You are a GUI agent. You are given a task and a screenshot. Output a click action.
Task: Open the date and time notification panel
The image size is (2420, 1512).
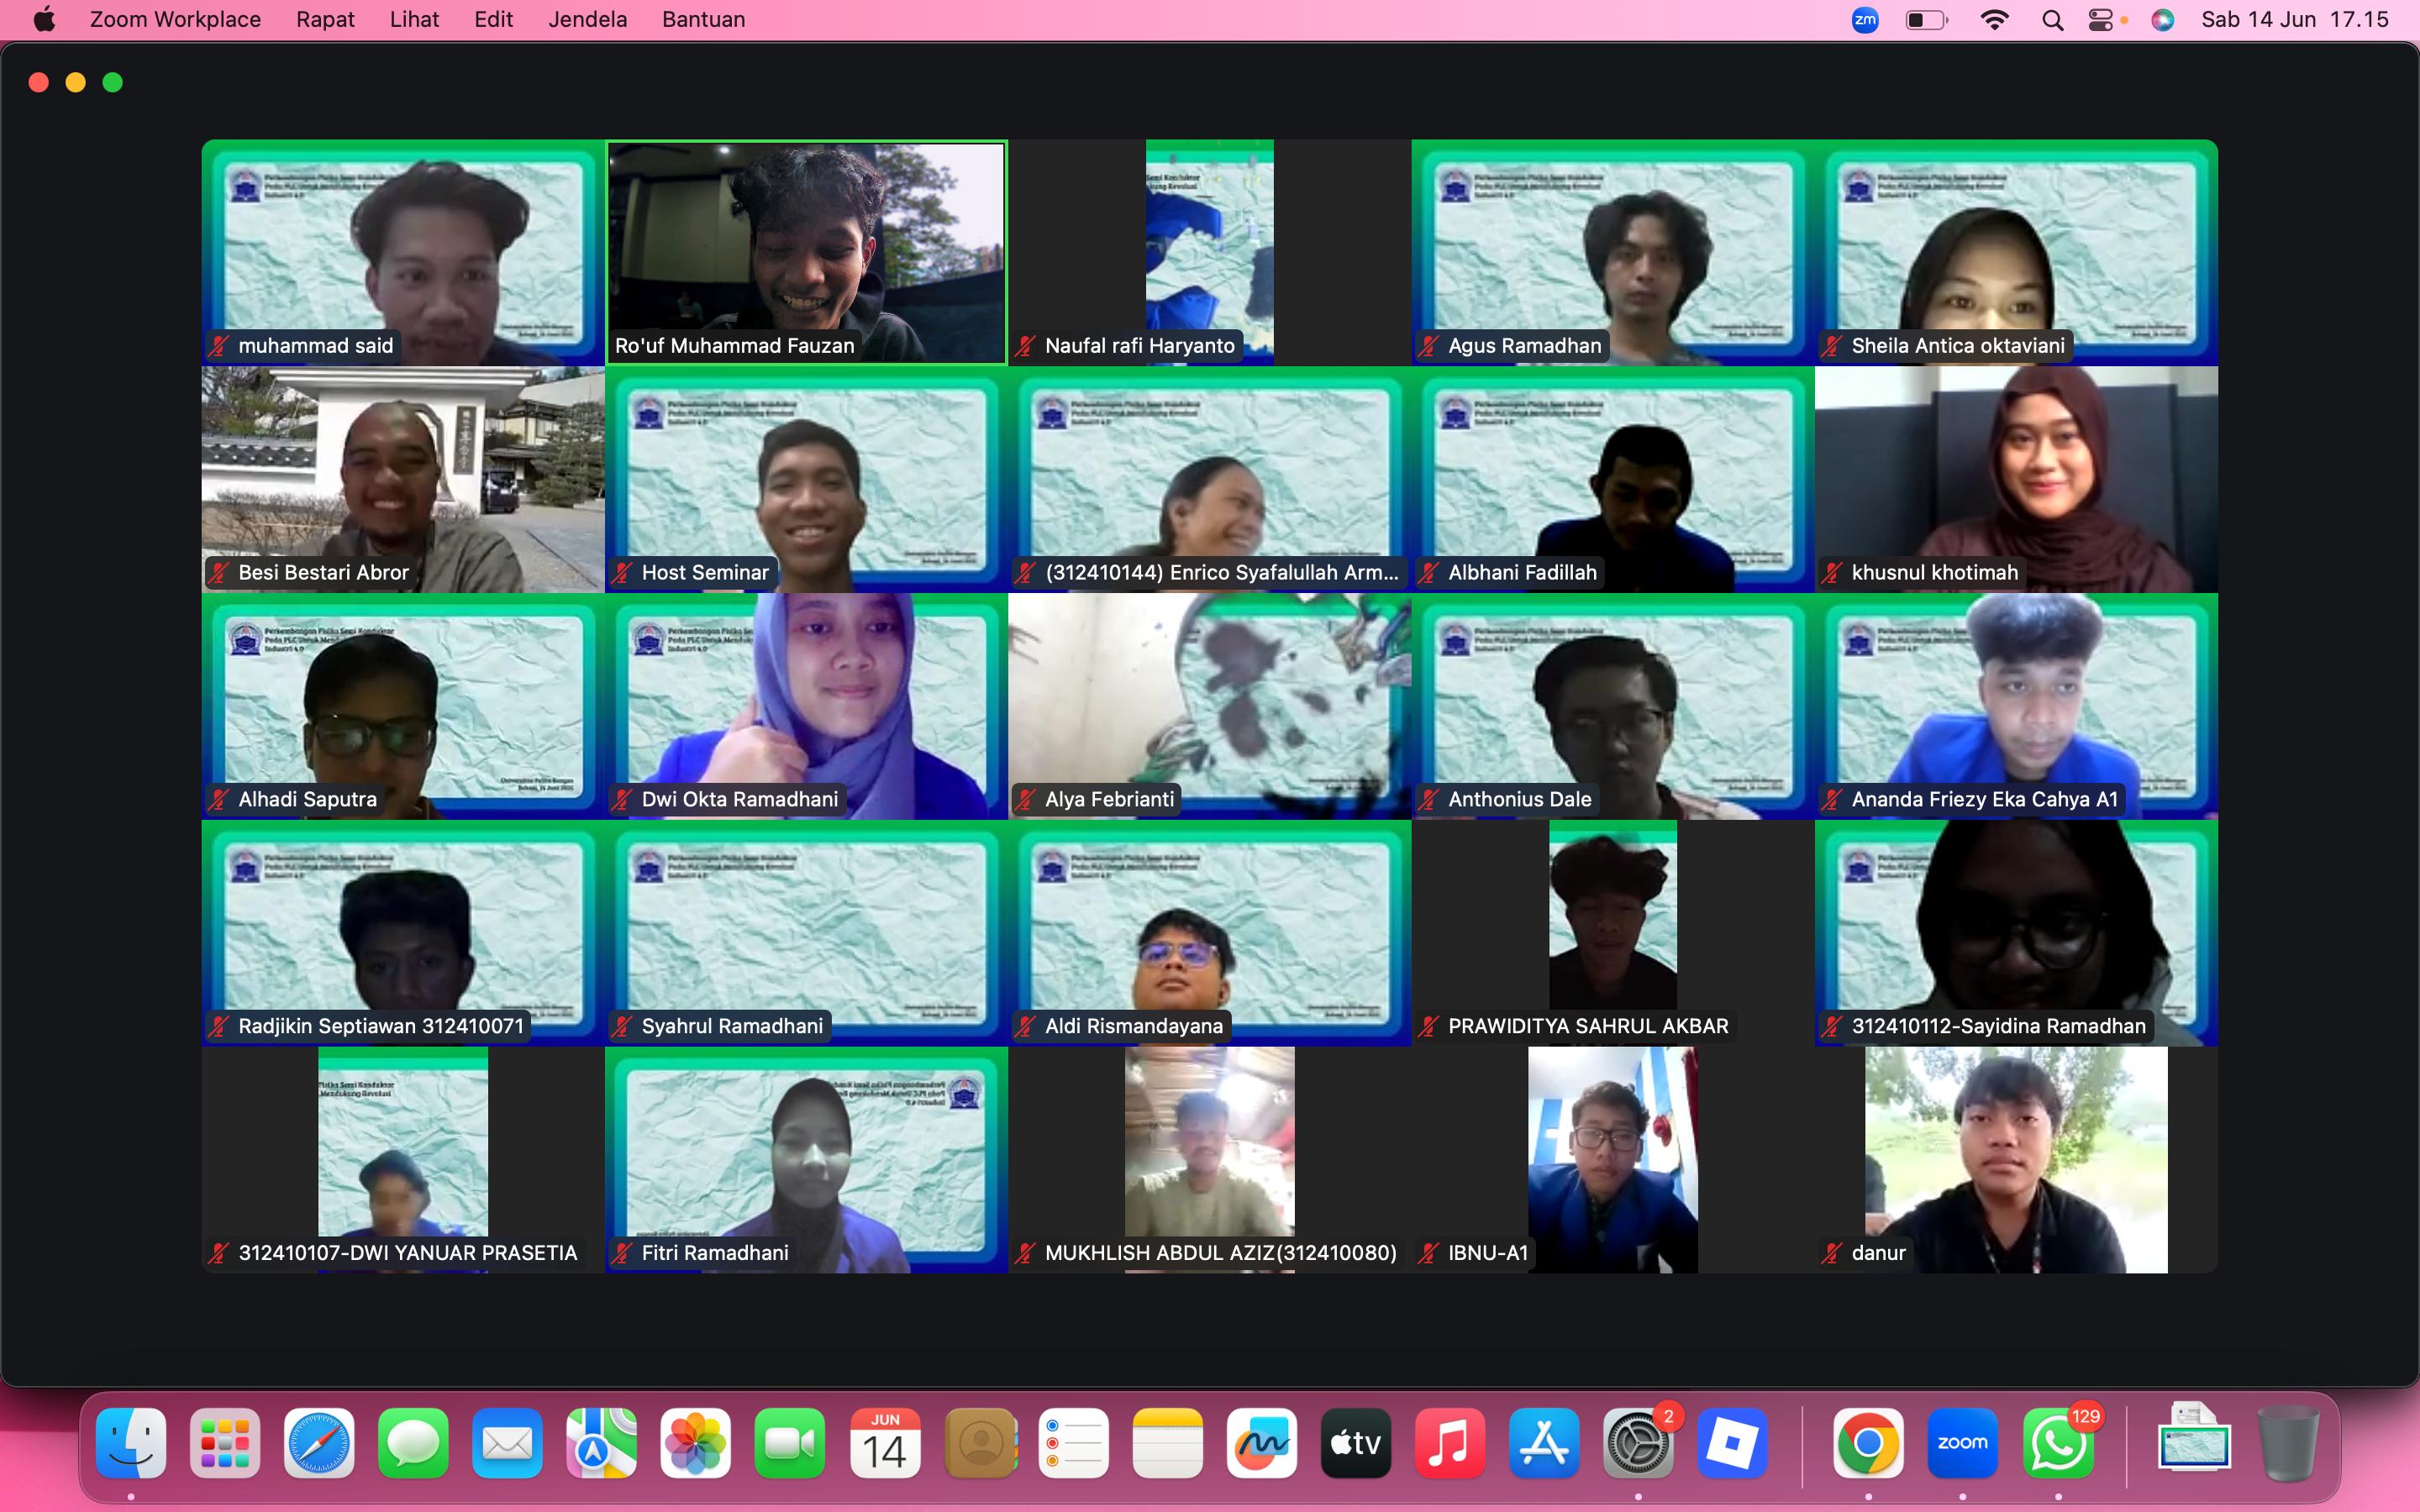tap(2294, 20)
